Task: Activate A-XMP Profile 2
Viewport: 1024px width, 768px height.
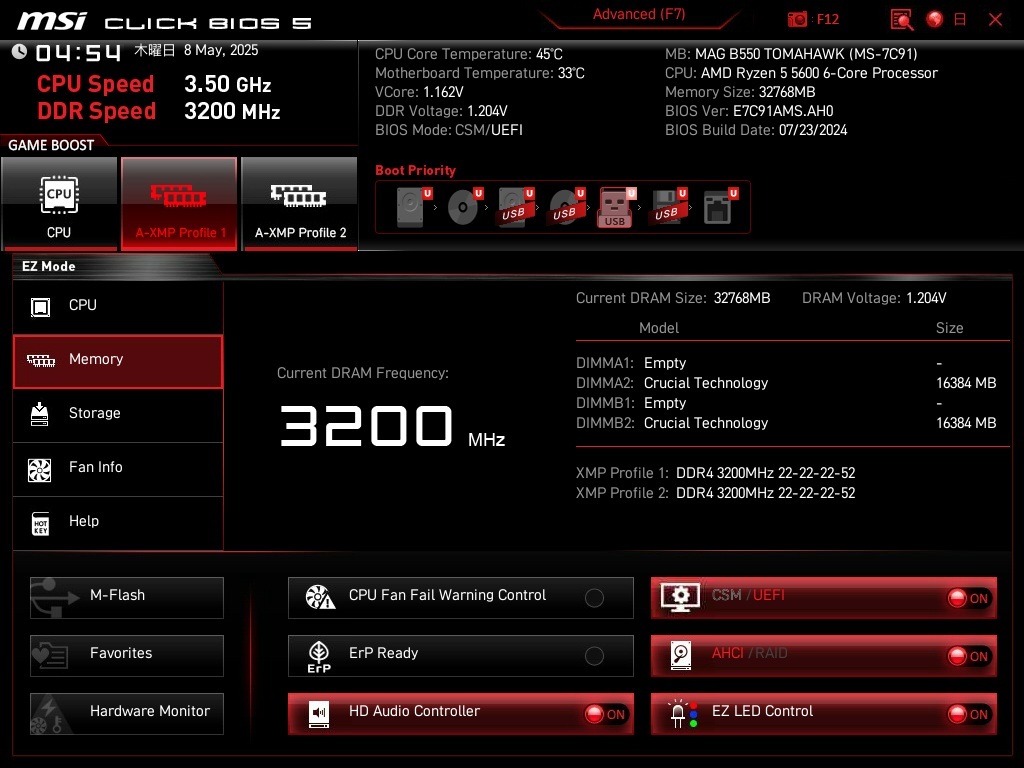Action: [x=300, y=203]
